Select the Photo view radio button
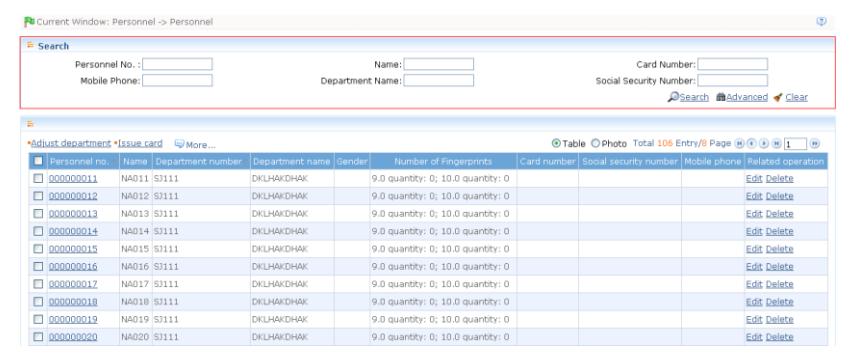This screenshot has width=852, height=363. coord(595,143)
